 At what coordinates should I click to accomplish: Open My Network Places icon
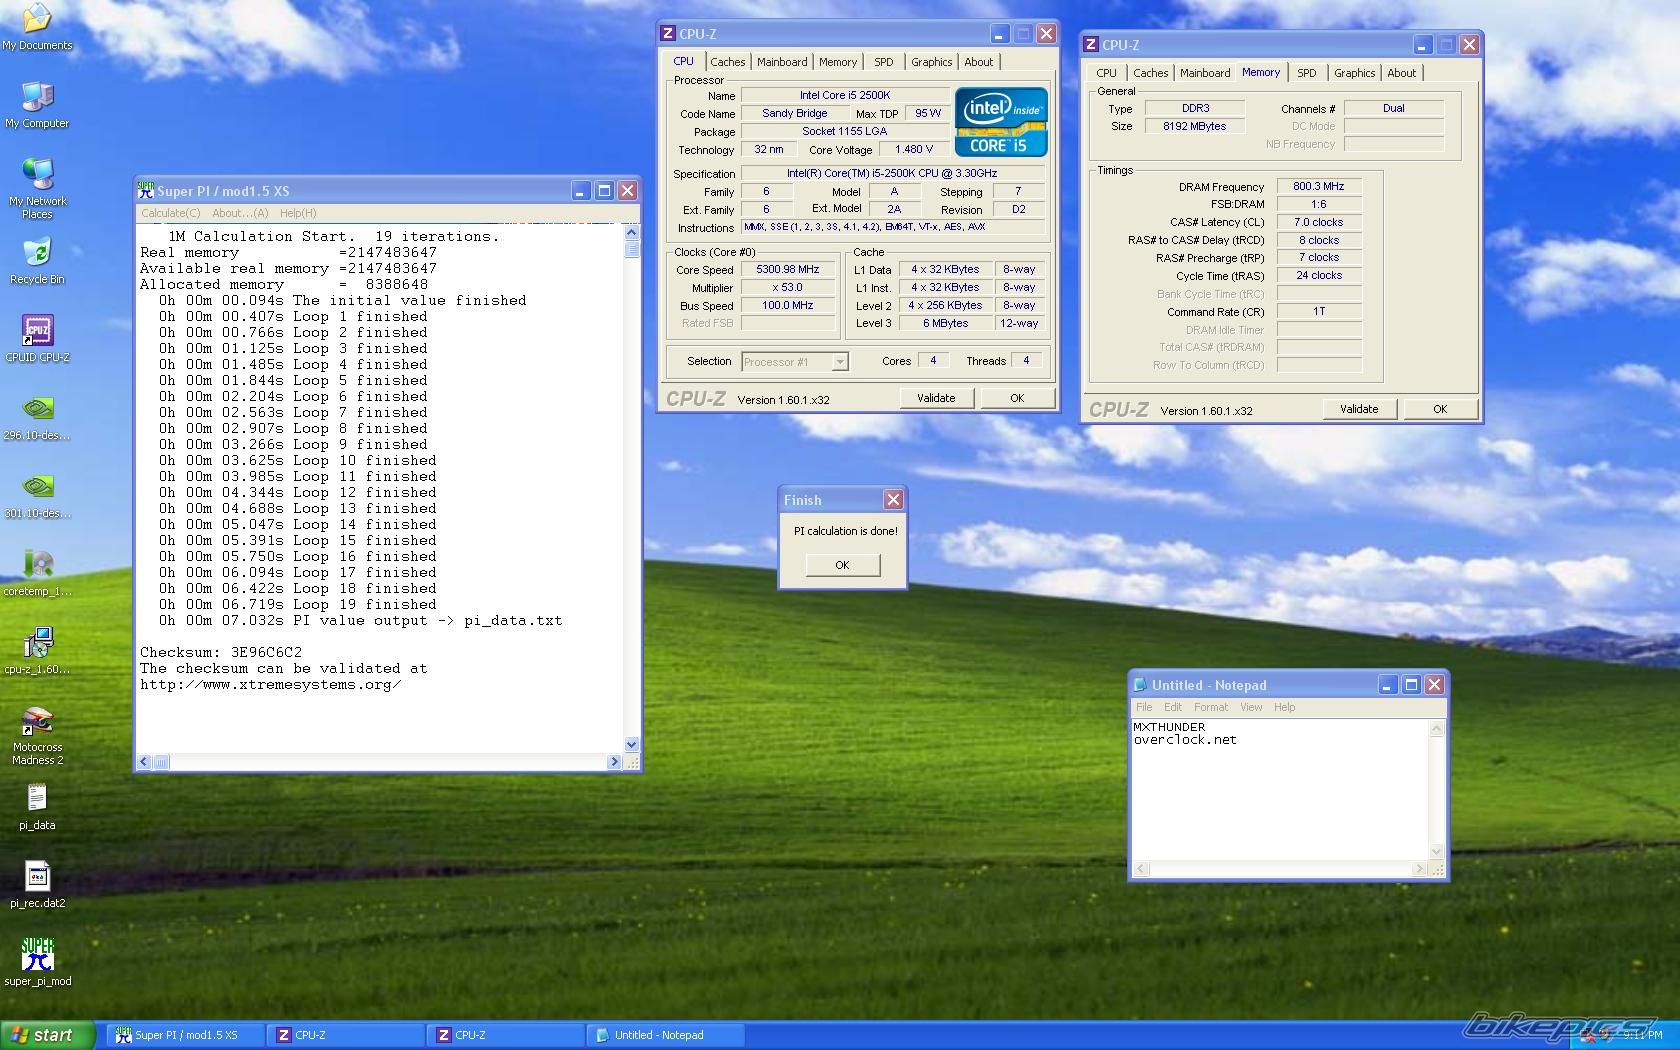pos(37,176)
